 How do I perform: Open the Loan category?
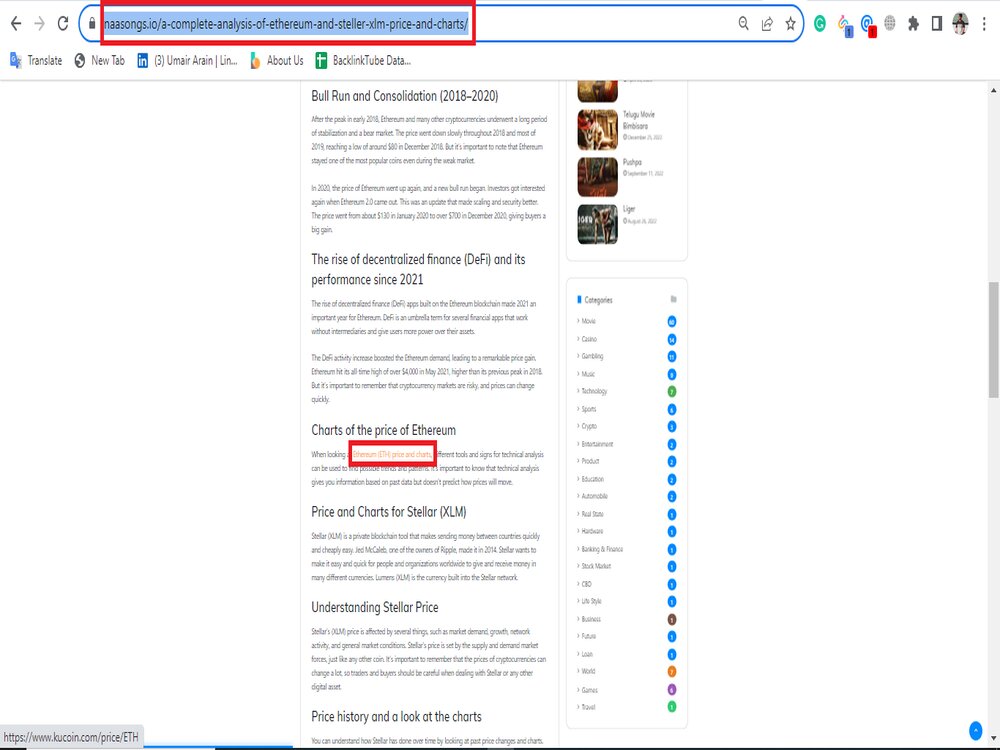[587, 654]
